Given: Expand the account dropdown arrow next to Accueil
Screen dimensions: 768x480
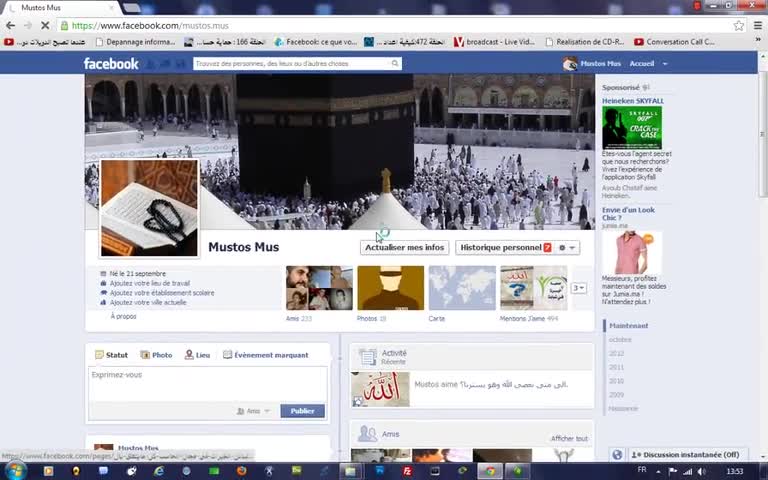Looking at the screenshot, I should coord(665,64).
